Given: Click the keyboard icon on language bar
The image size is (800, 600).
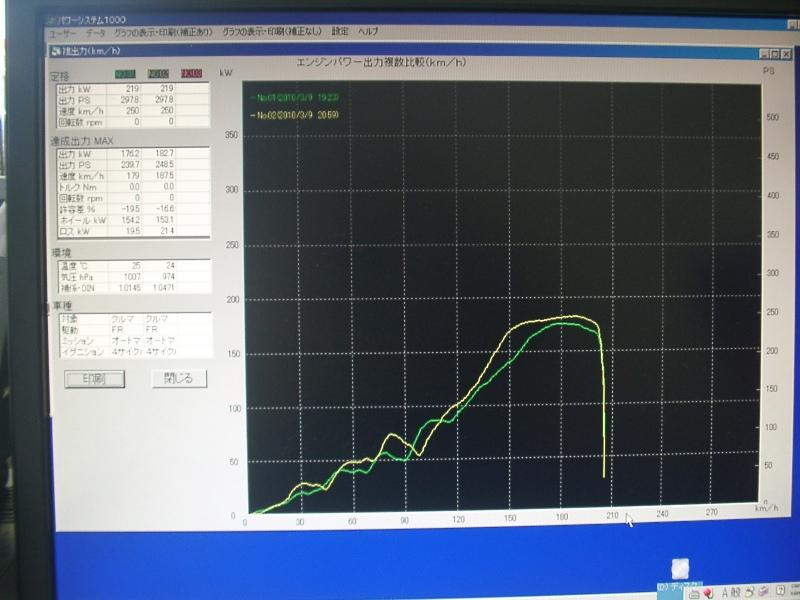Looking at the screenshot, I should (694, 594).
